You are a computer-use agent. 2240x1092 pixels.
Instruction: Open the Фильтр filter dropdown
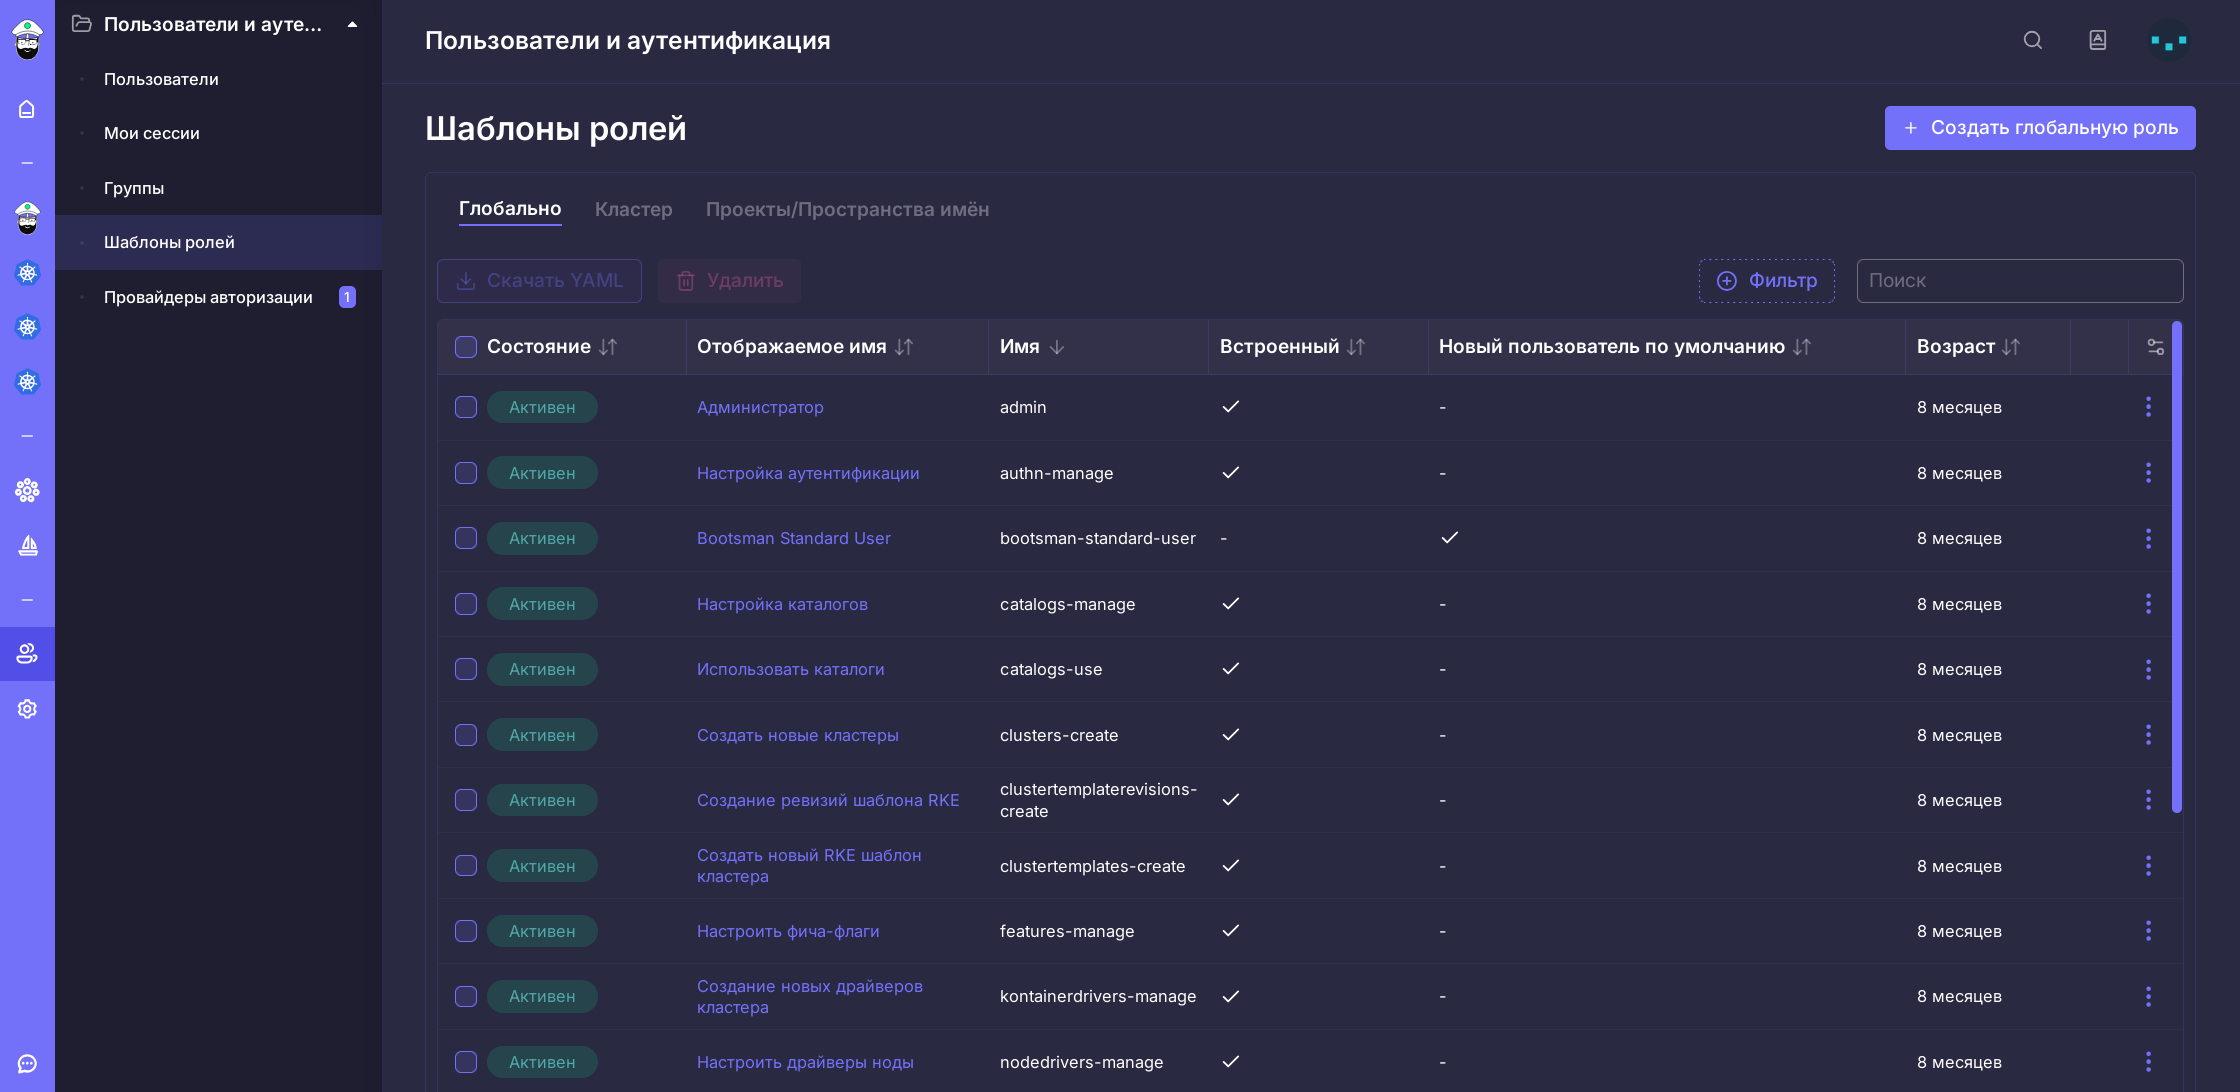[x=1766, y=281]
